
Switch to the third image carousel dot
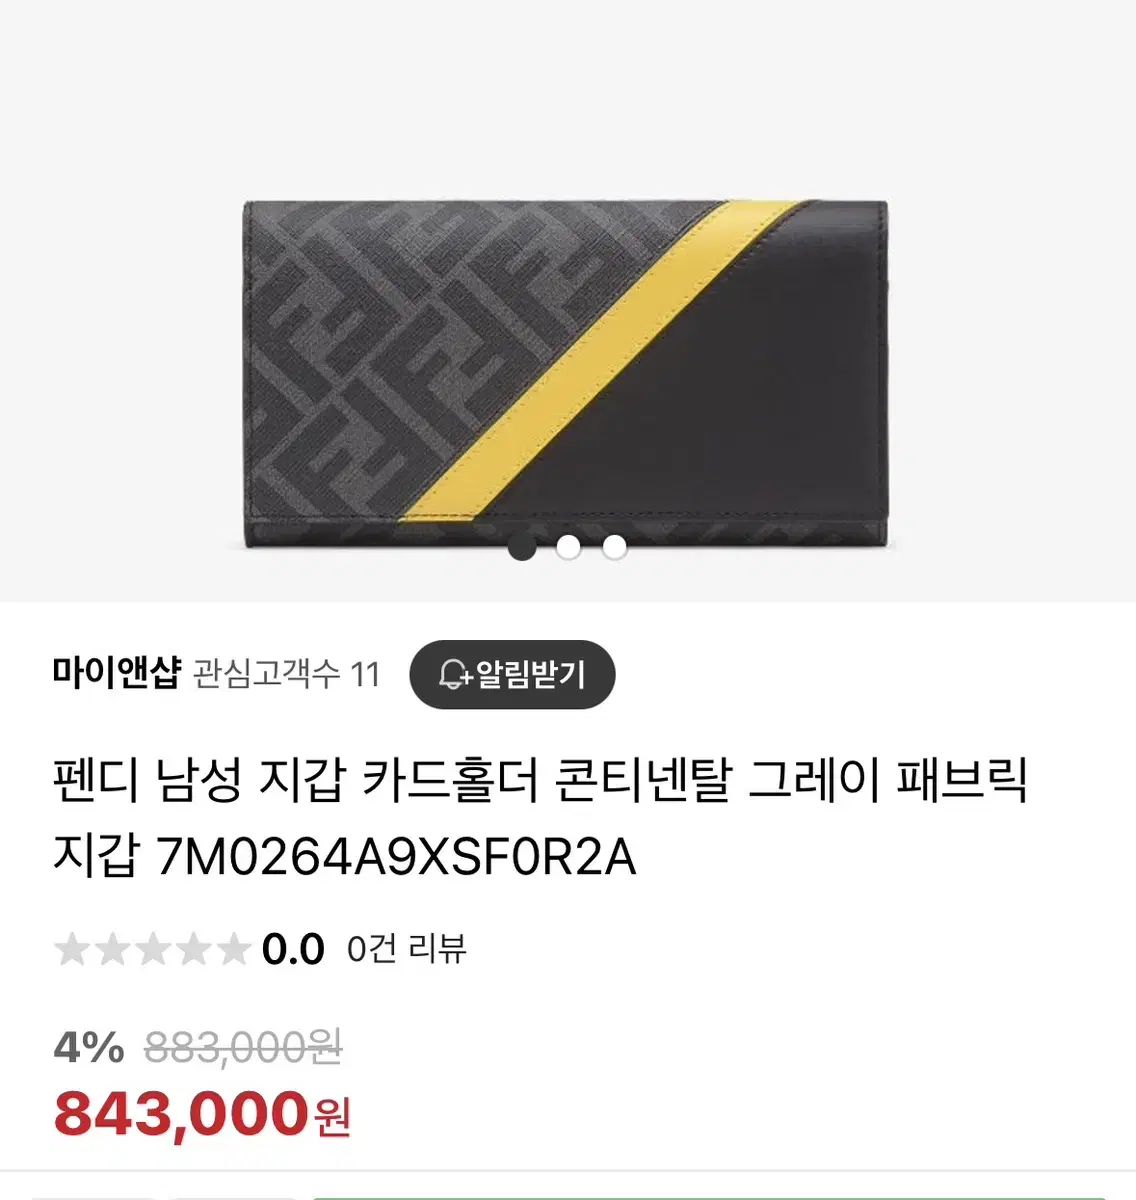[x=614, y=547]
